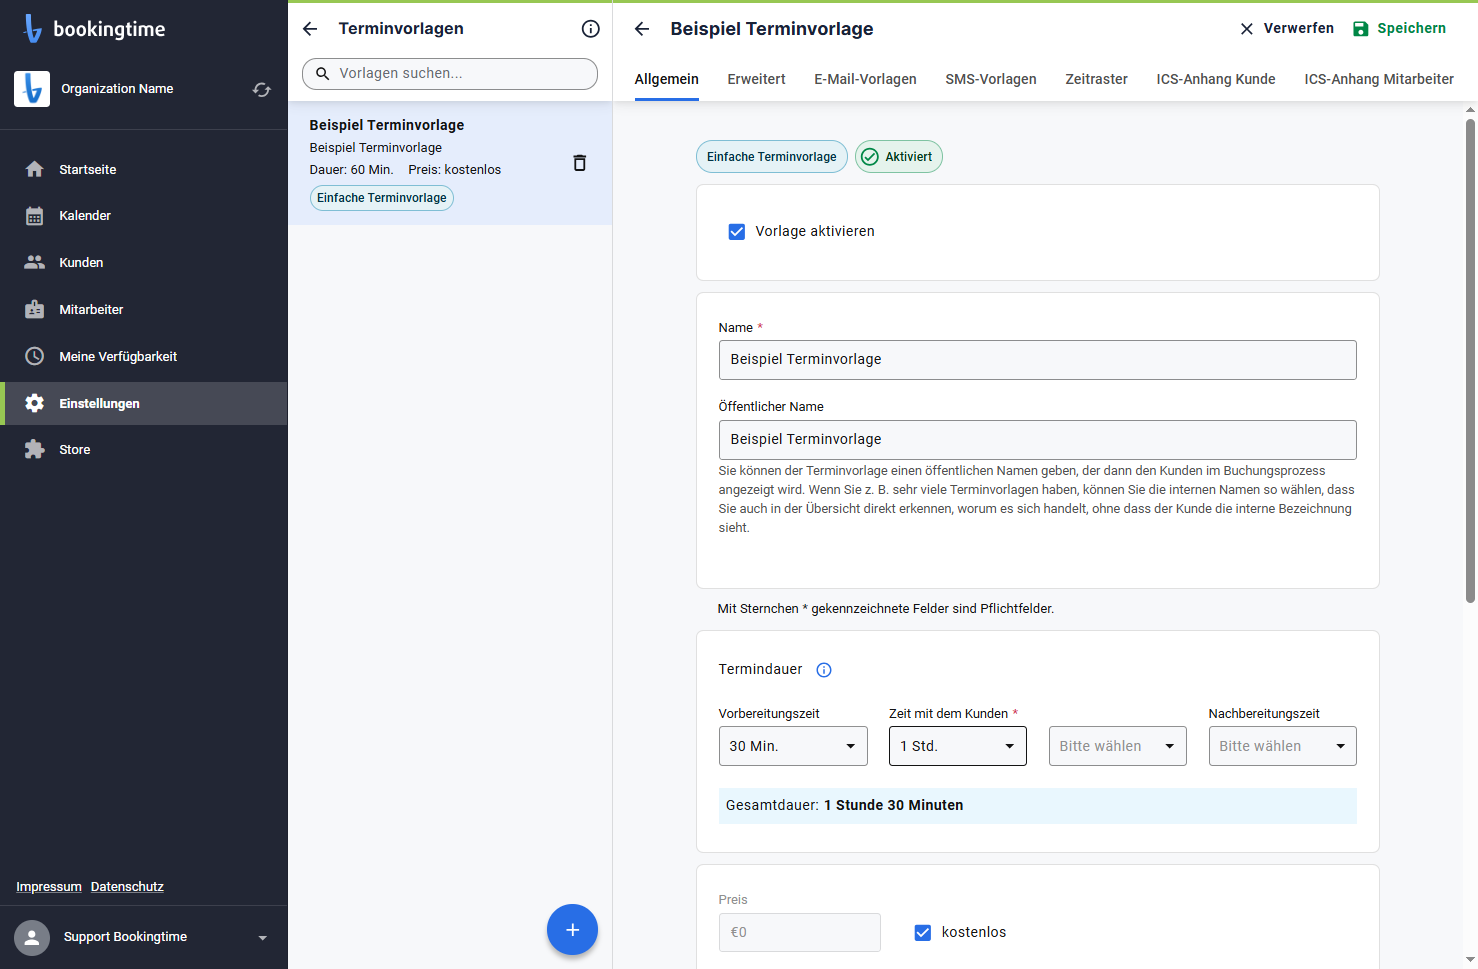
Task: Show Terminvorlagen info icon
Action: 591,29
